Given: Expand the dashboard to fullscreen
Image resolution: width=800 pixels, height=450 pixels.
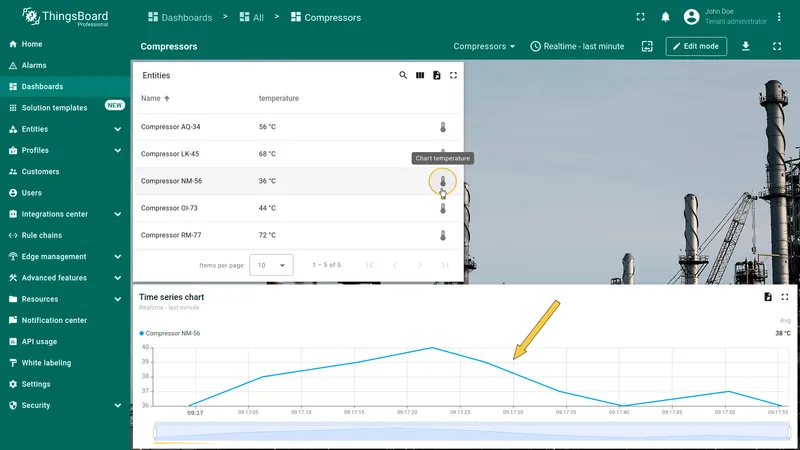Looking at the screenshot, I should point(777,46).
